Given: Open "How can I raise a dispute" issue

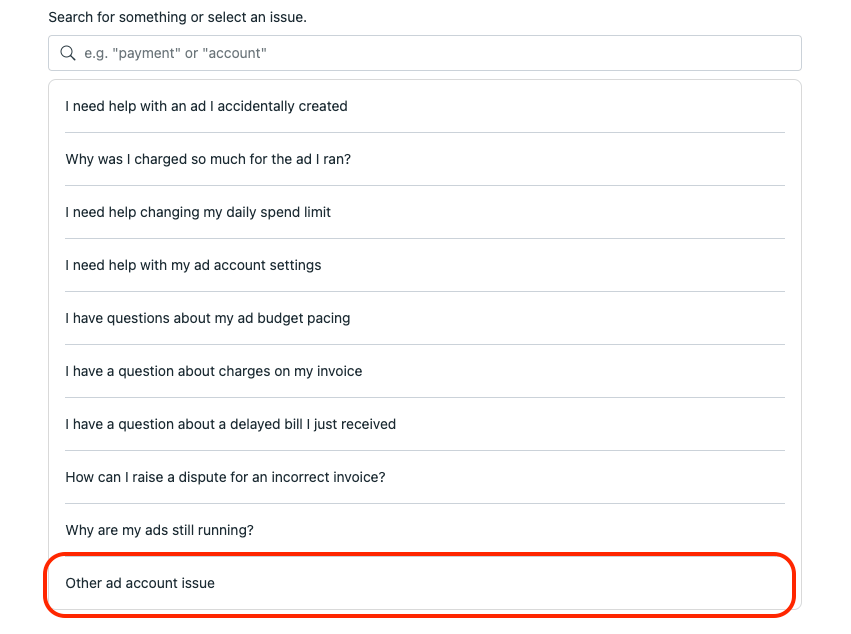Looking at the screenshot, I should pyautogui.click(x=225, y=477).
